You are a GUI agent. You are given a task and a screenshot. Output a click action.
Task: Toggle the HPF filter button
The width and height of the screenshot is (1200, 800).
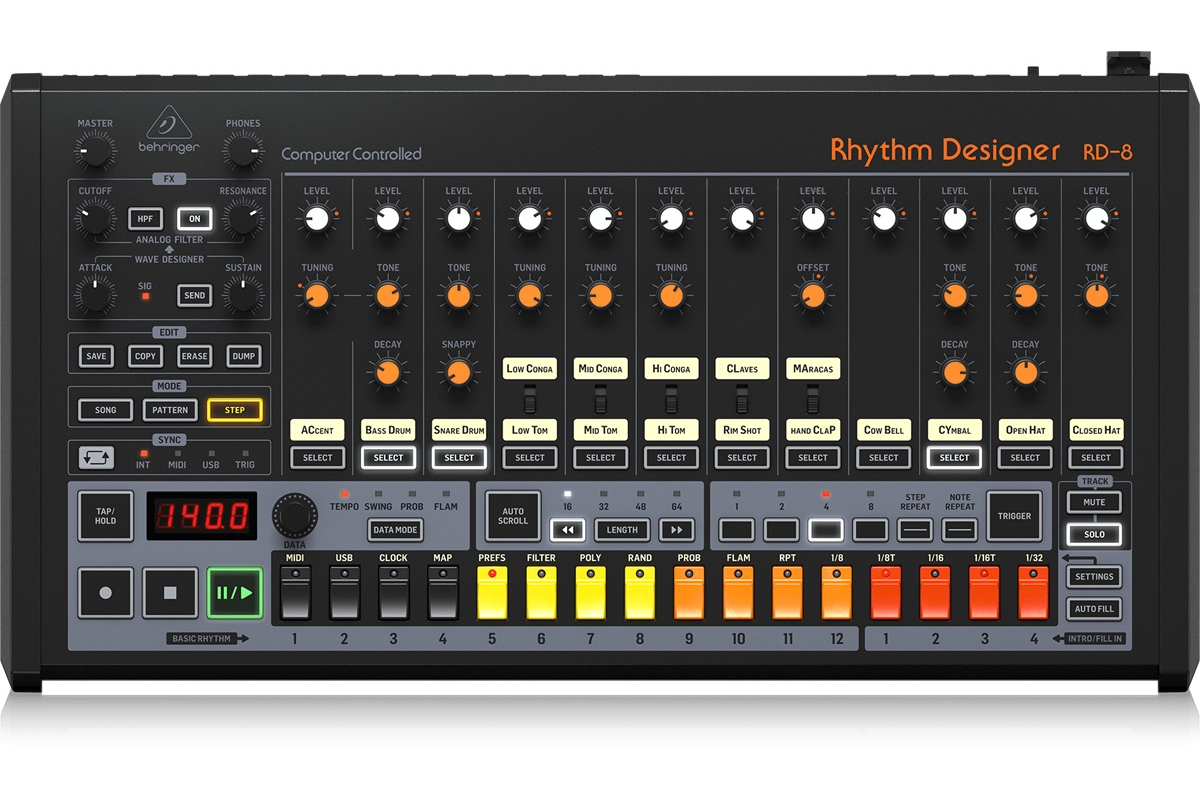click(145, 219)
